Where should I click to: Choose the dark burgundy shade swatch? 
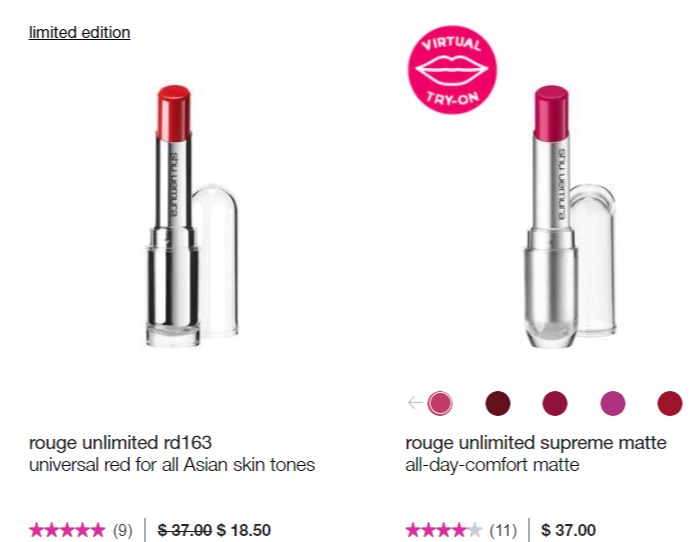point(498,403)
